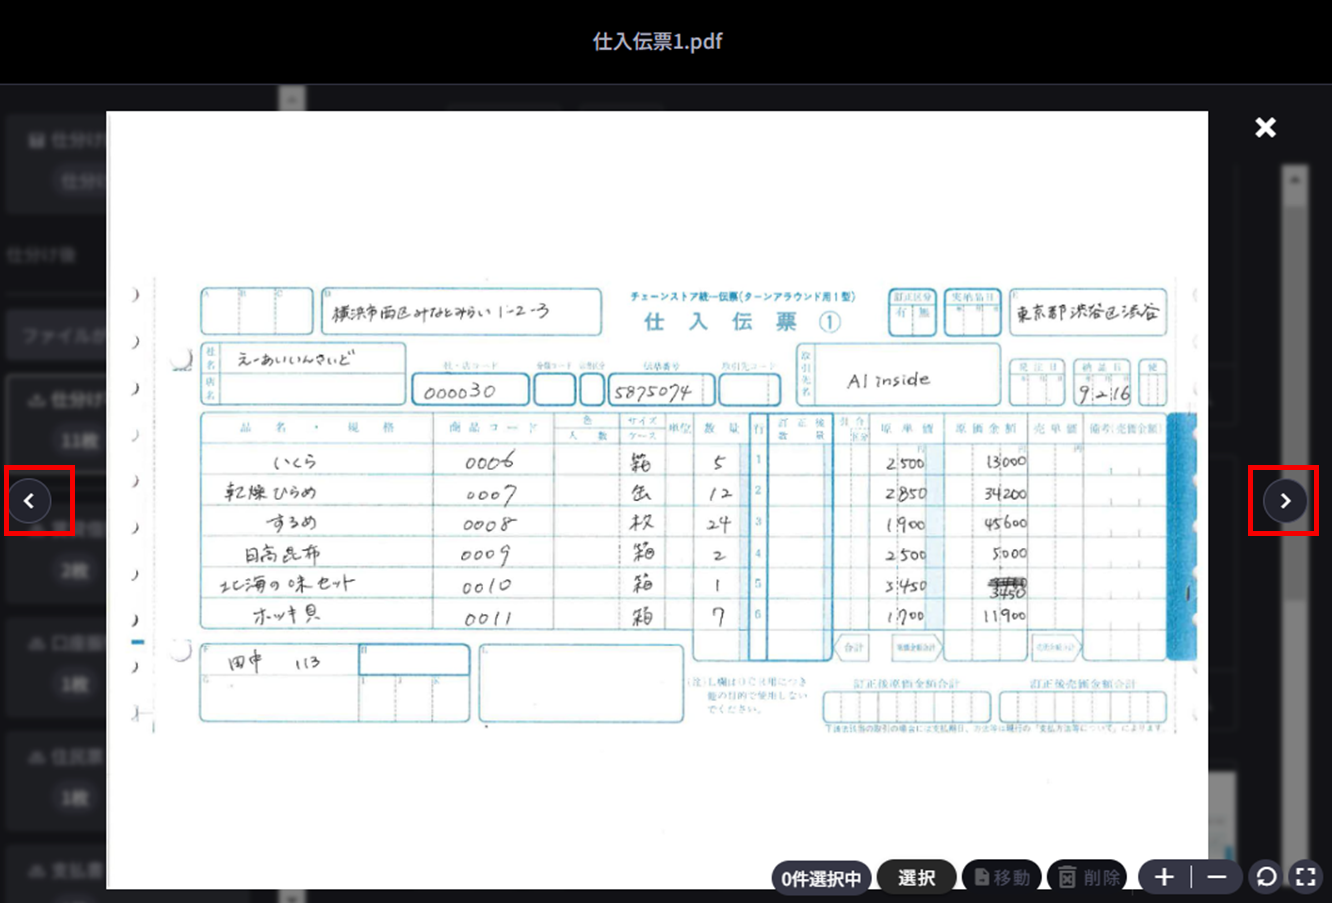Click the 削除 button with trash icon

(x=1091, y=877)
